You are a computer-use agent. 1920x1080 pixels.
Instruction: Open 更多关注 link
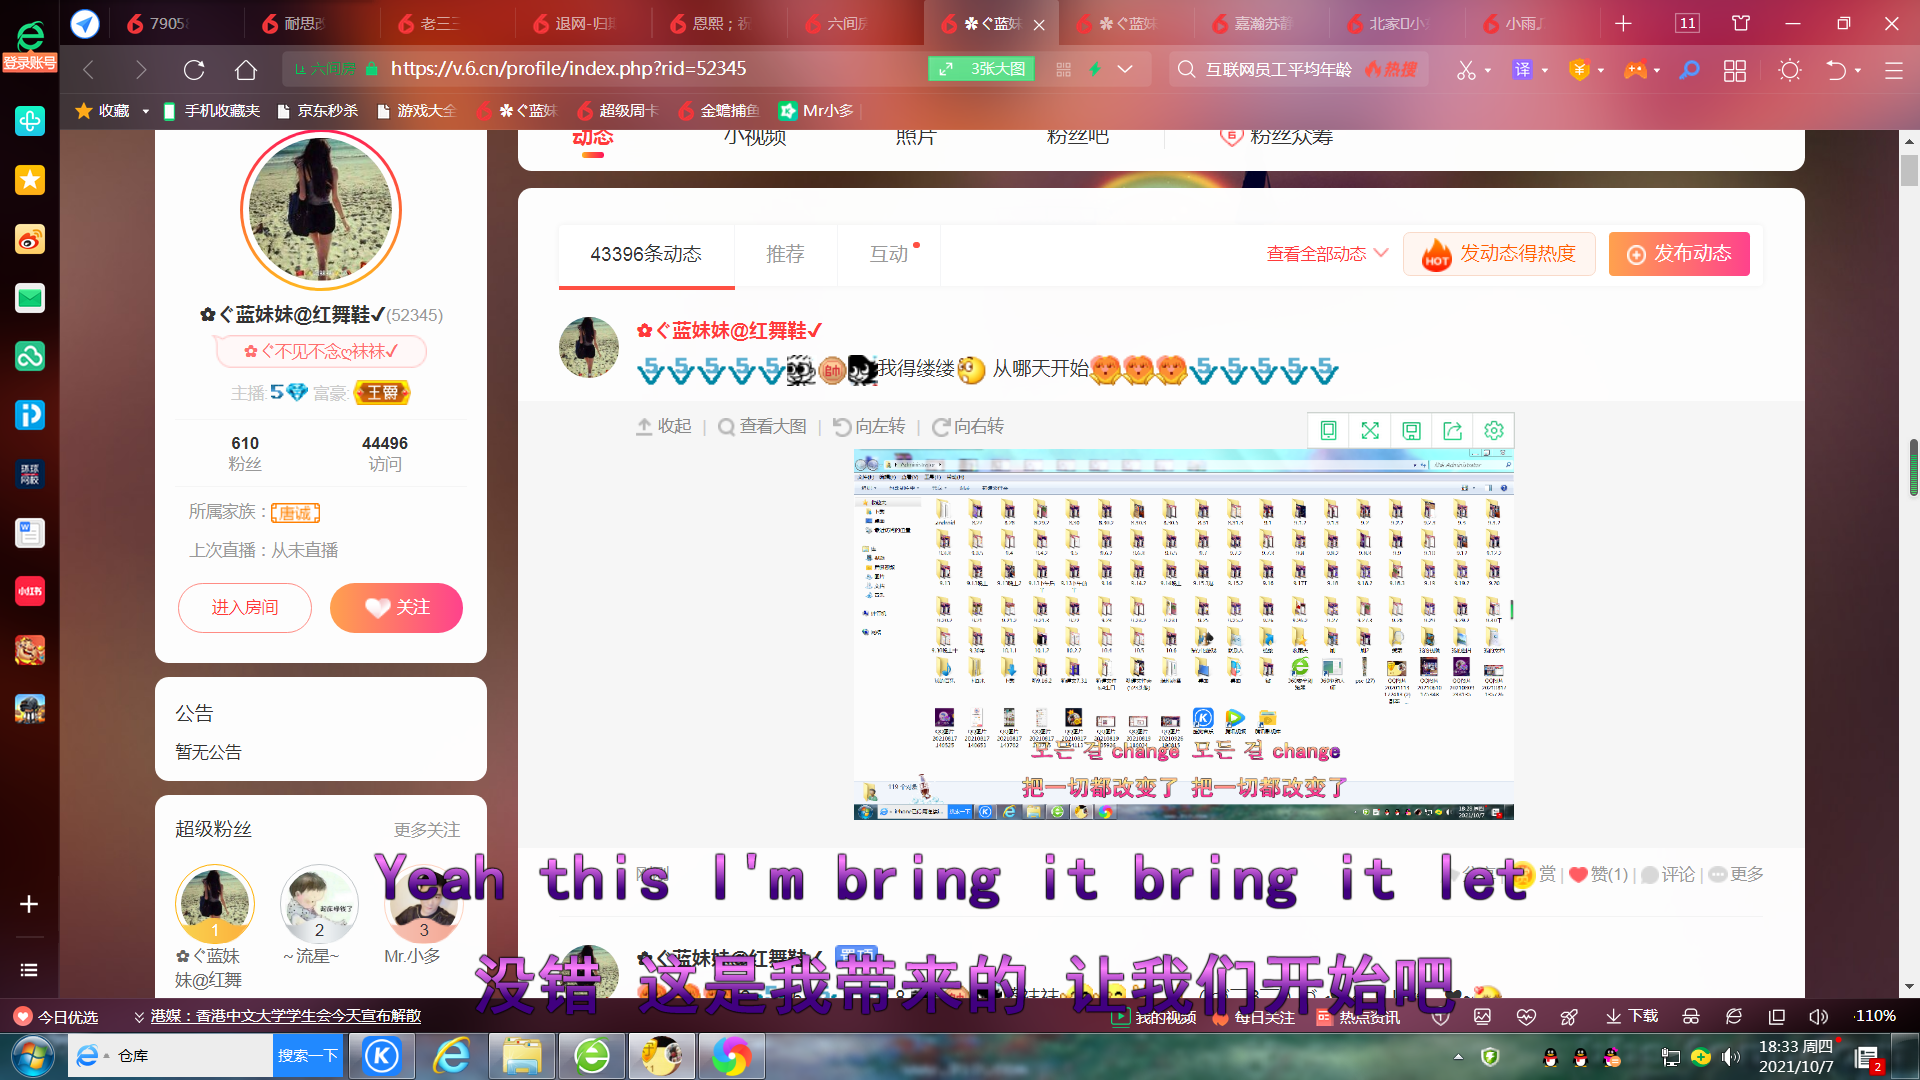(427, 830)
